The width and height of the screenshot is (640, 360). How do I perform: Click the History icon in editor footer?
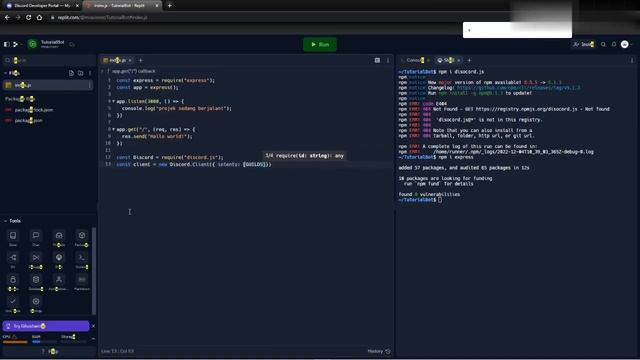click(388, 351)
